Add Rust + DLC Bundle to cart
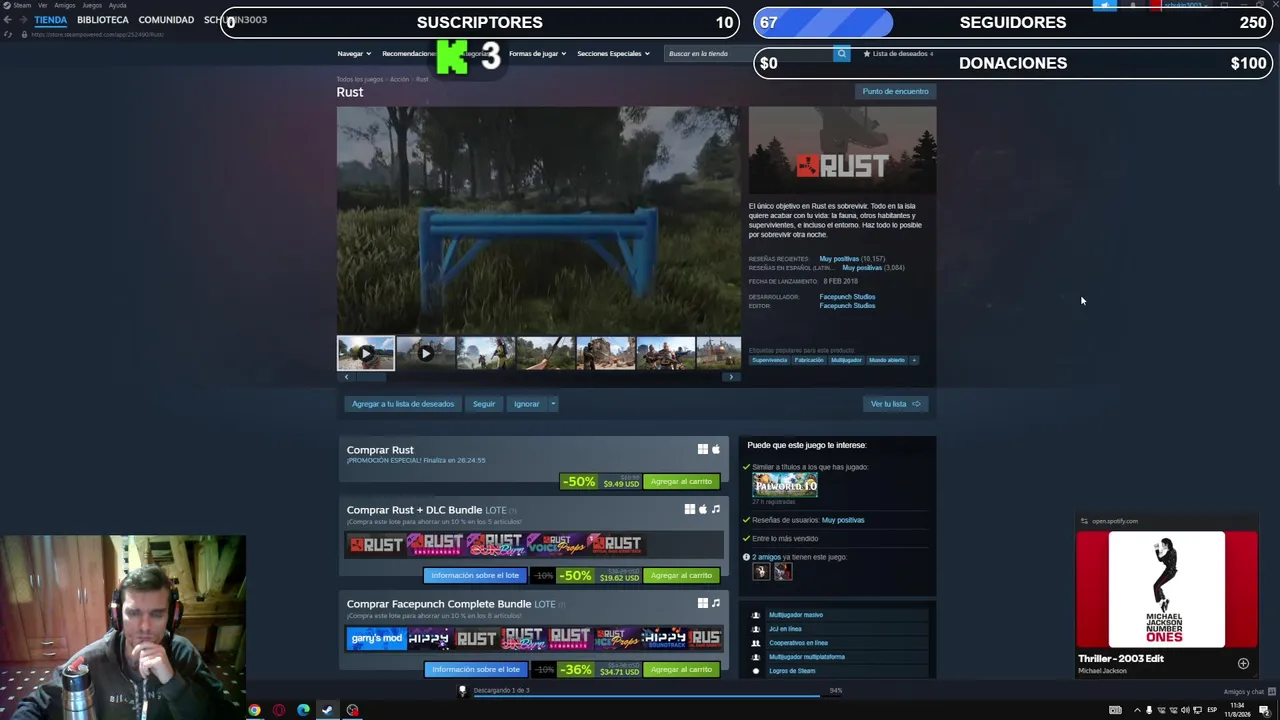The height and width of the screenshot is (720, 1280). (681, 576)
